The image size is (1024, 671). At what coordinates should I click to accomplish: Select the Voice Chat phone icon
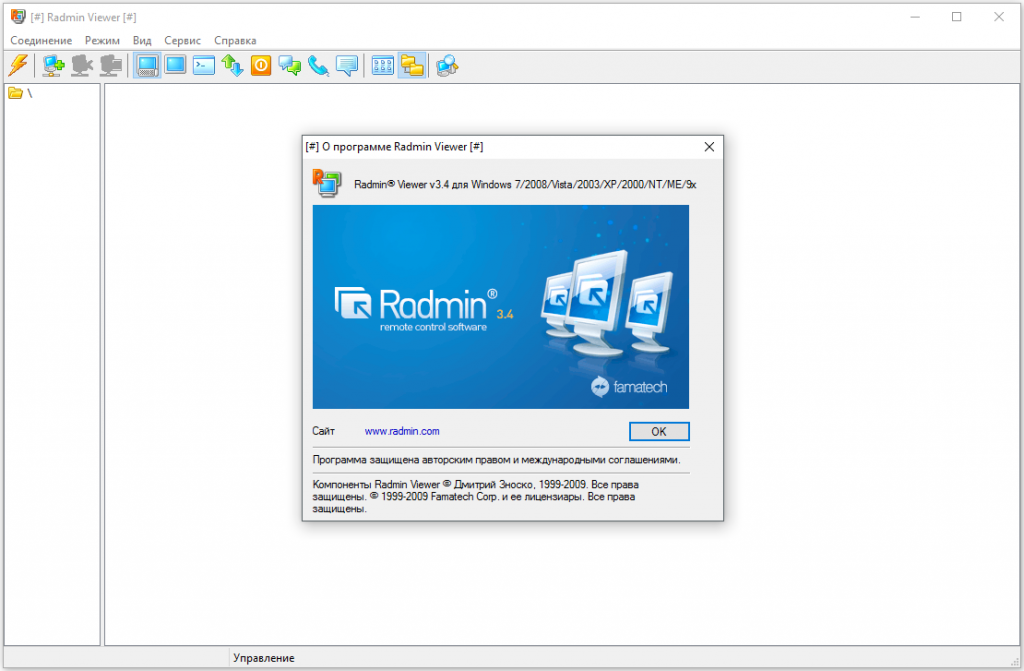pyautogui.click(x=318, y=65)
